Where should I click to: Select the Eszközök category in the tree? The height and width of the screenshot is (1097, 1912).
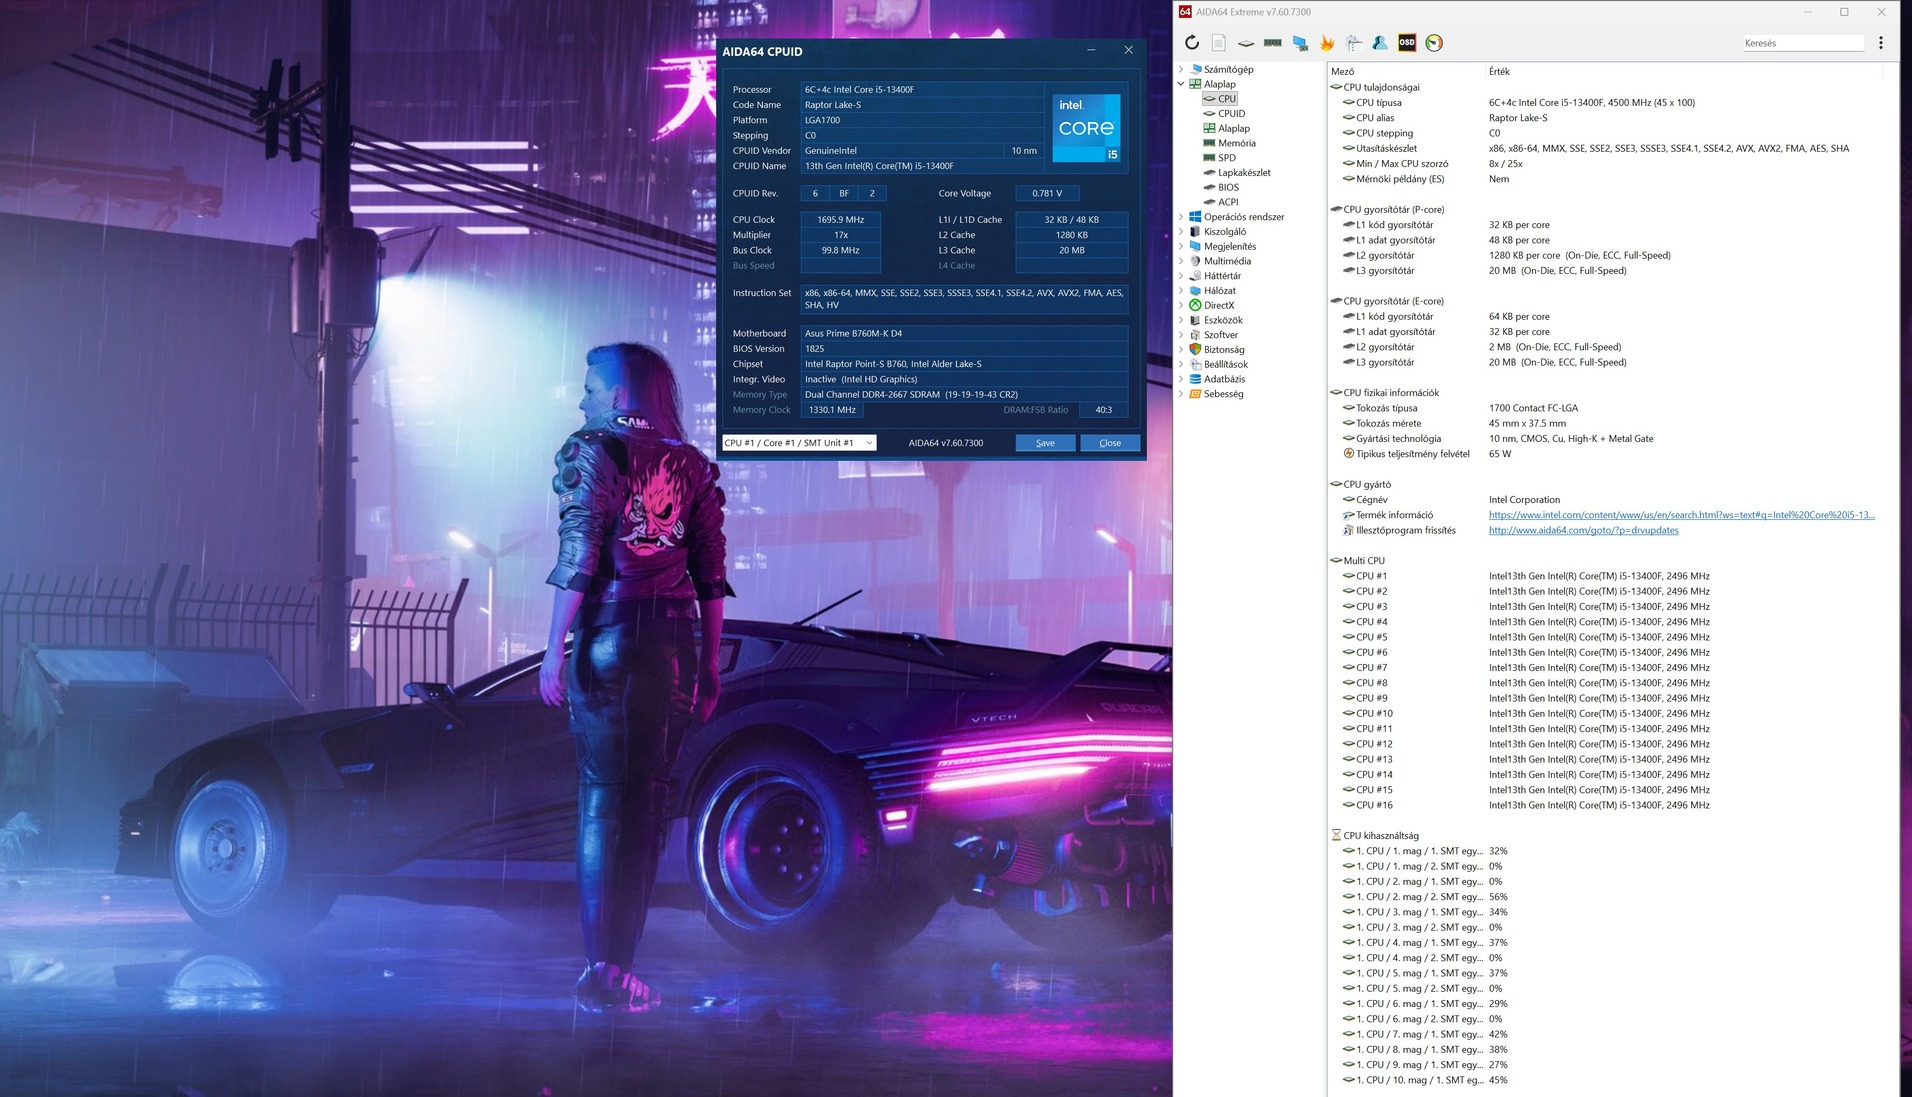(x=1222, y=320)
